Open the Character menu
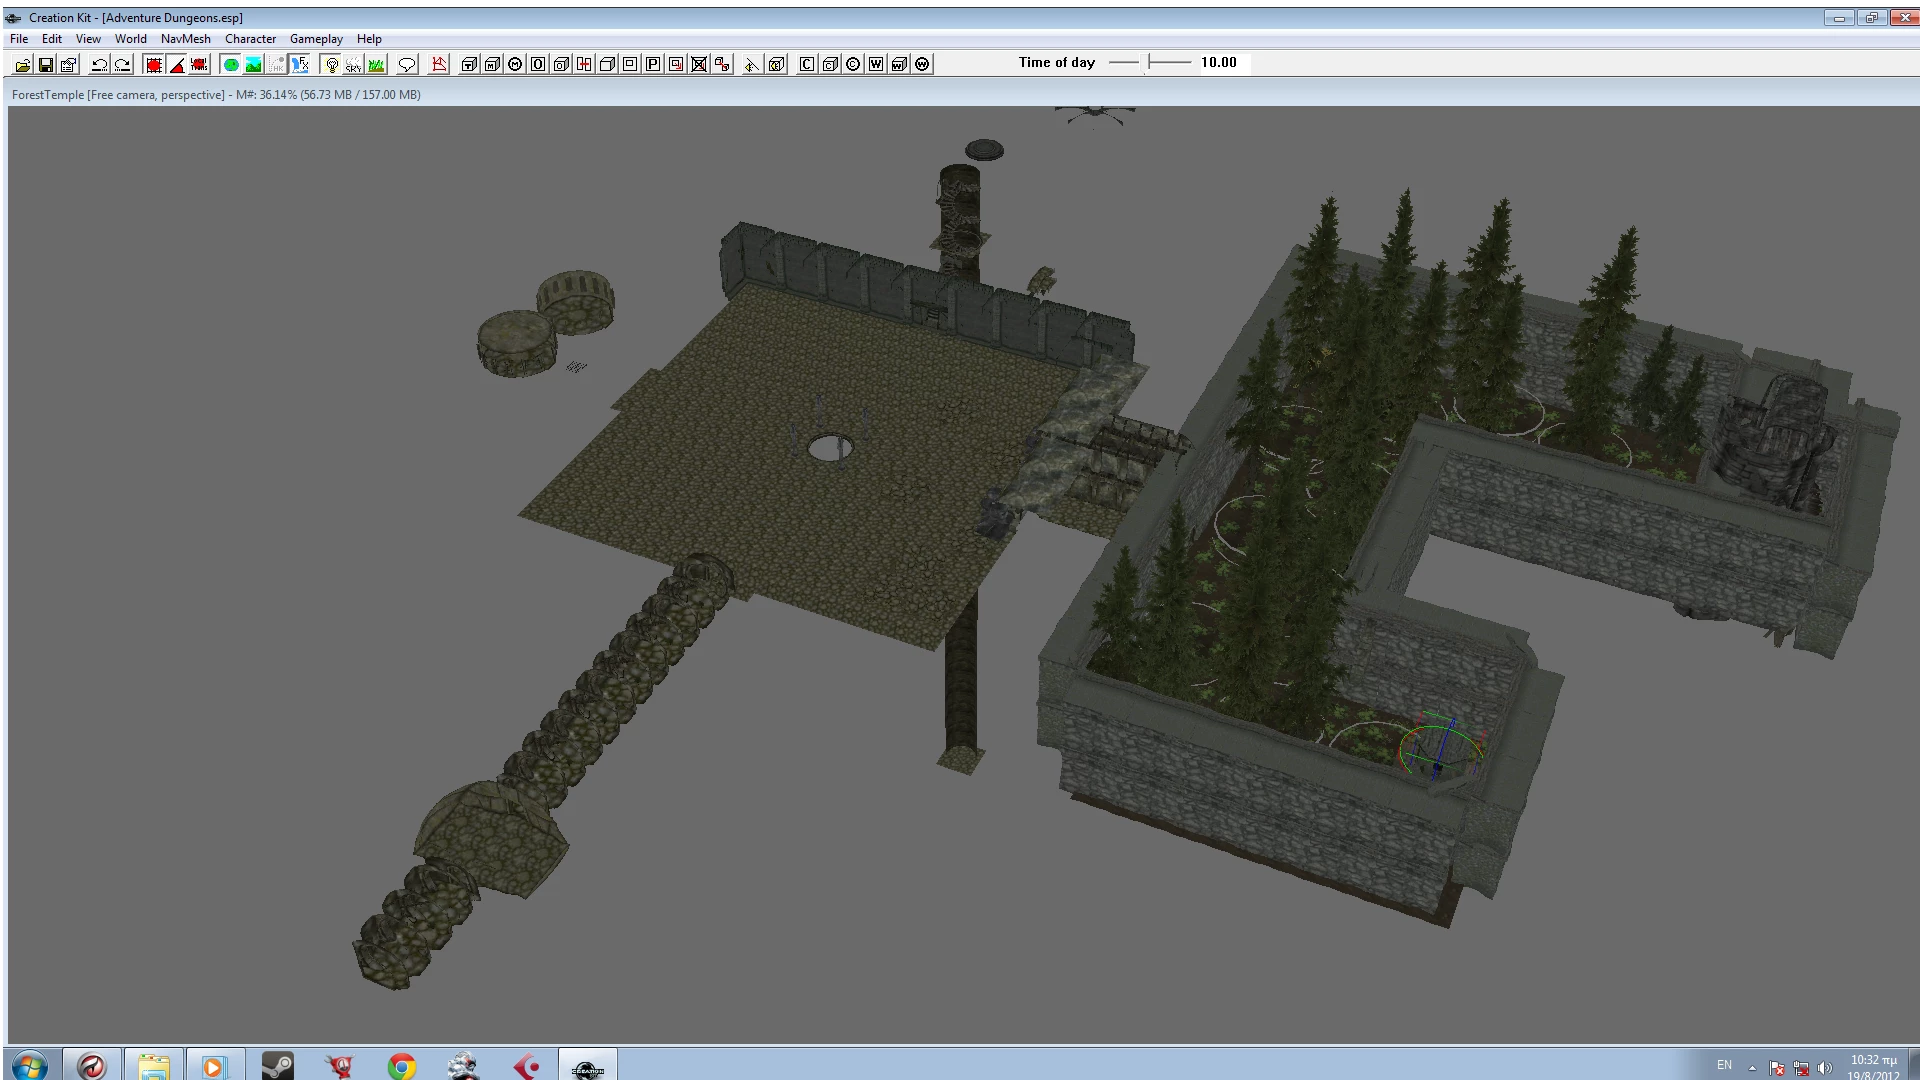Viewport: 1920px width, 1080px height. (x=250, y=39)
